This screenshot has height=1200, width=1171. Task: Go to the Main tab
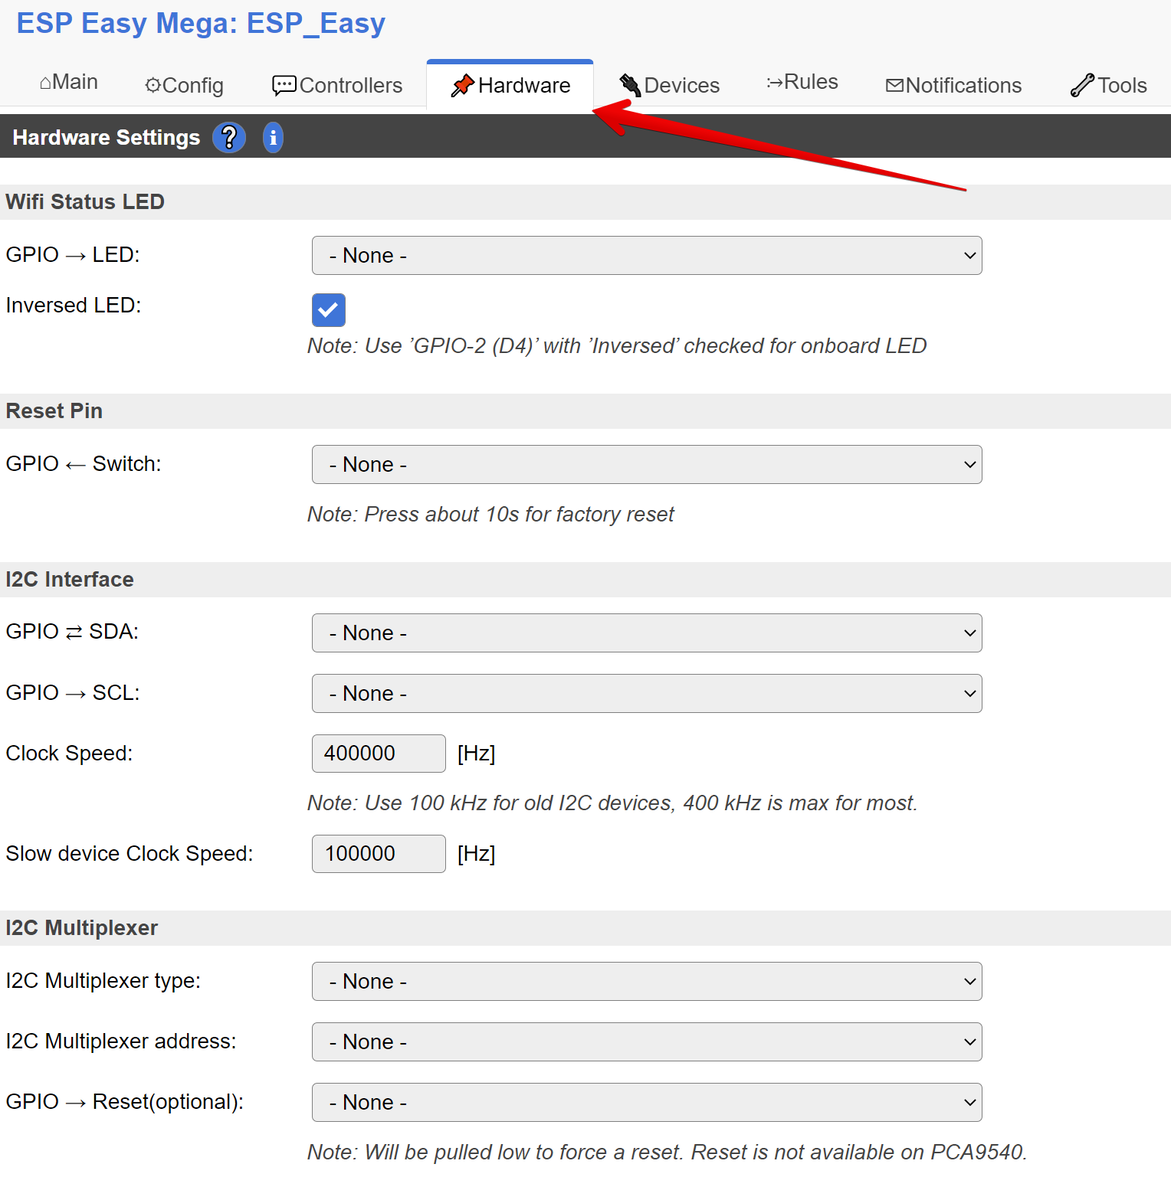click(68, 82)
